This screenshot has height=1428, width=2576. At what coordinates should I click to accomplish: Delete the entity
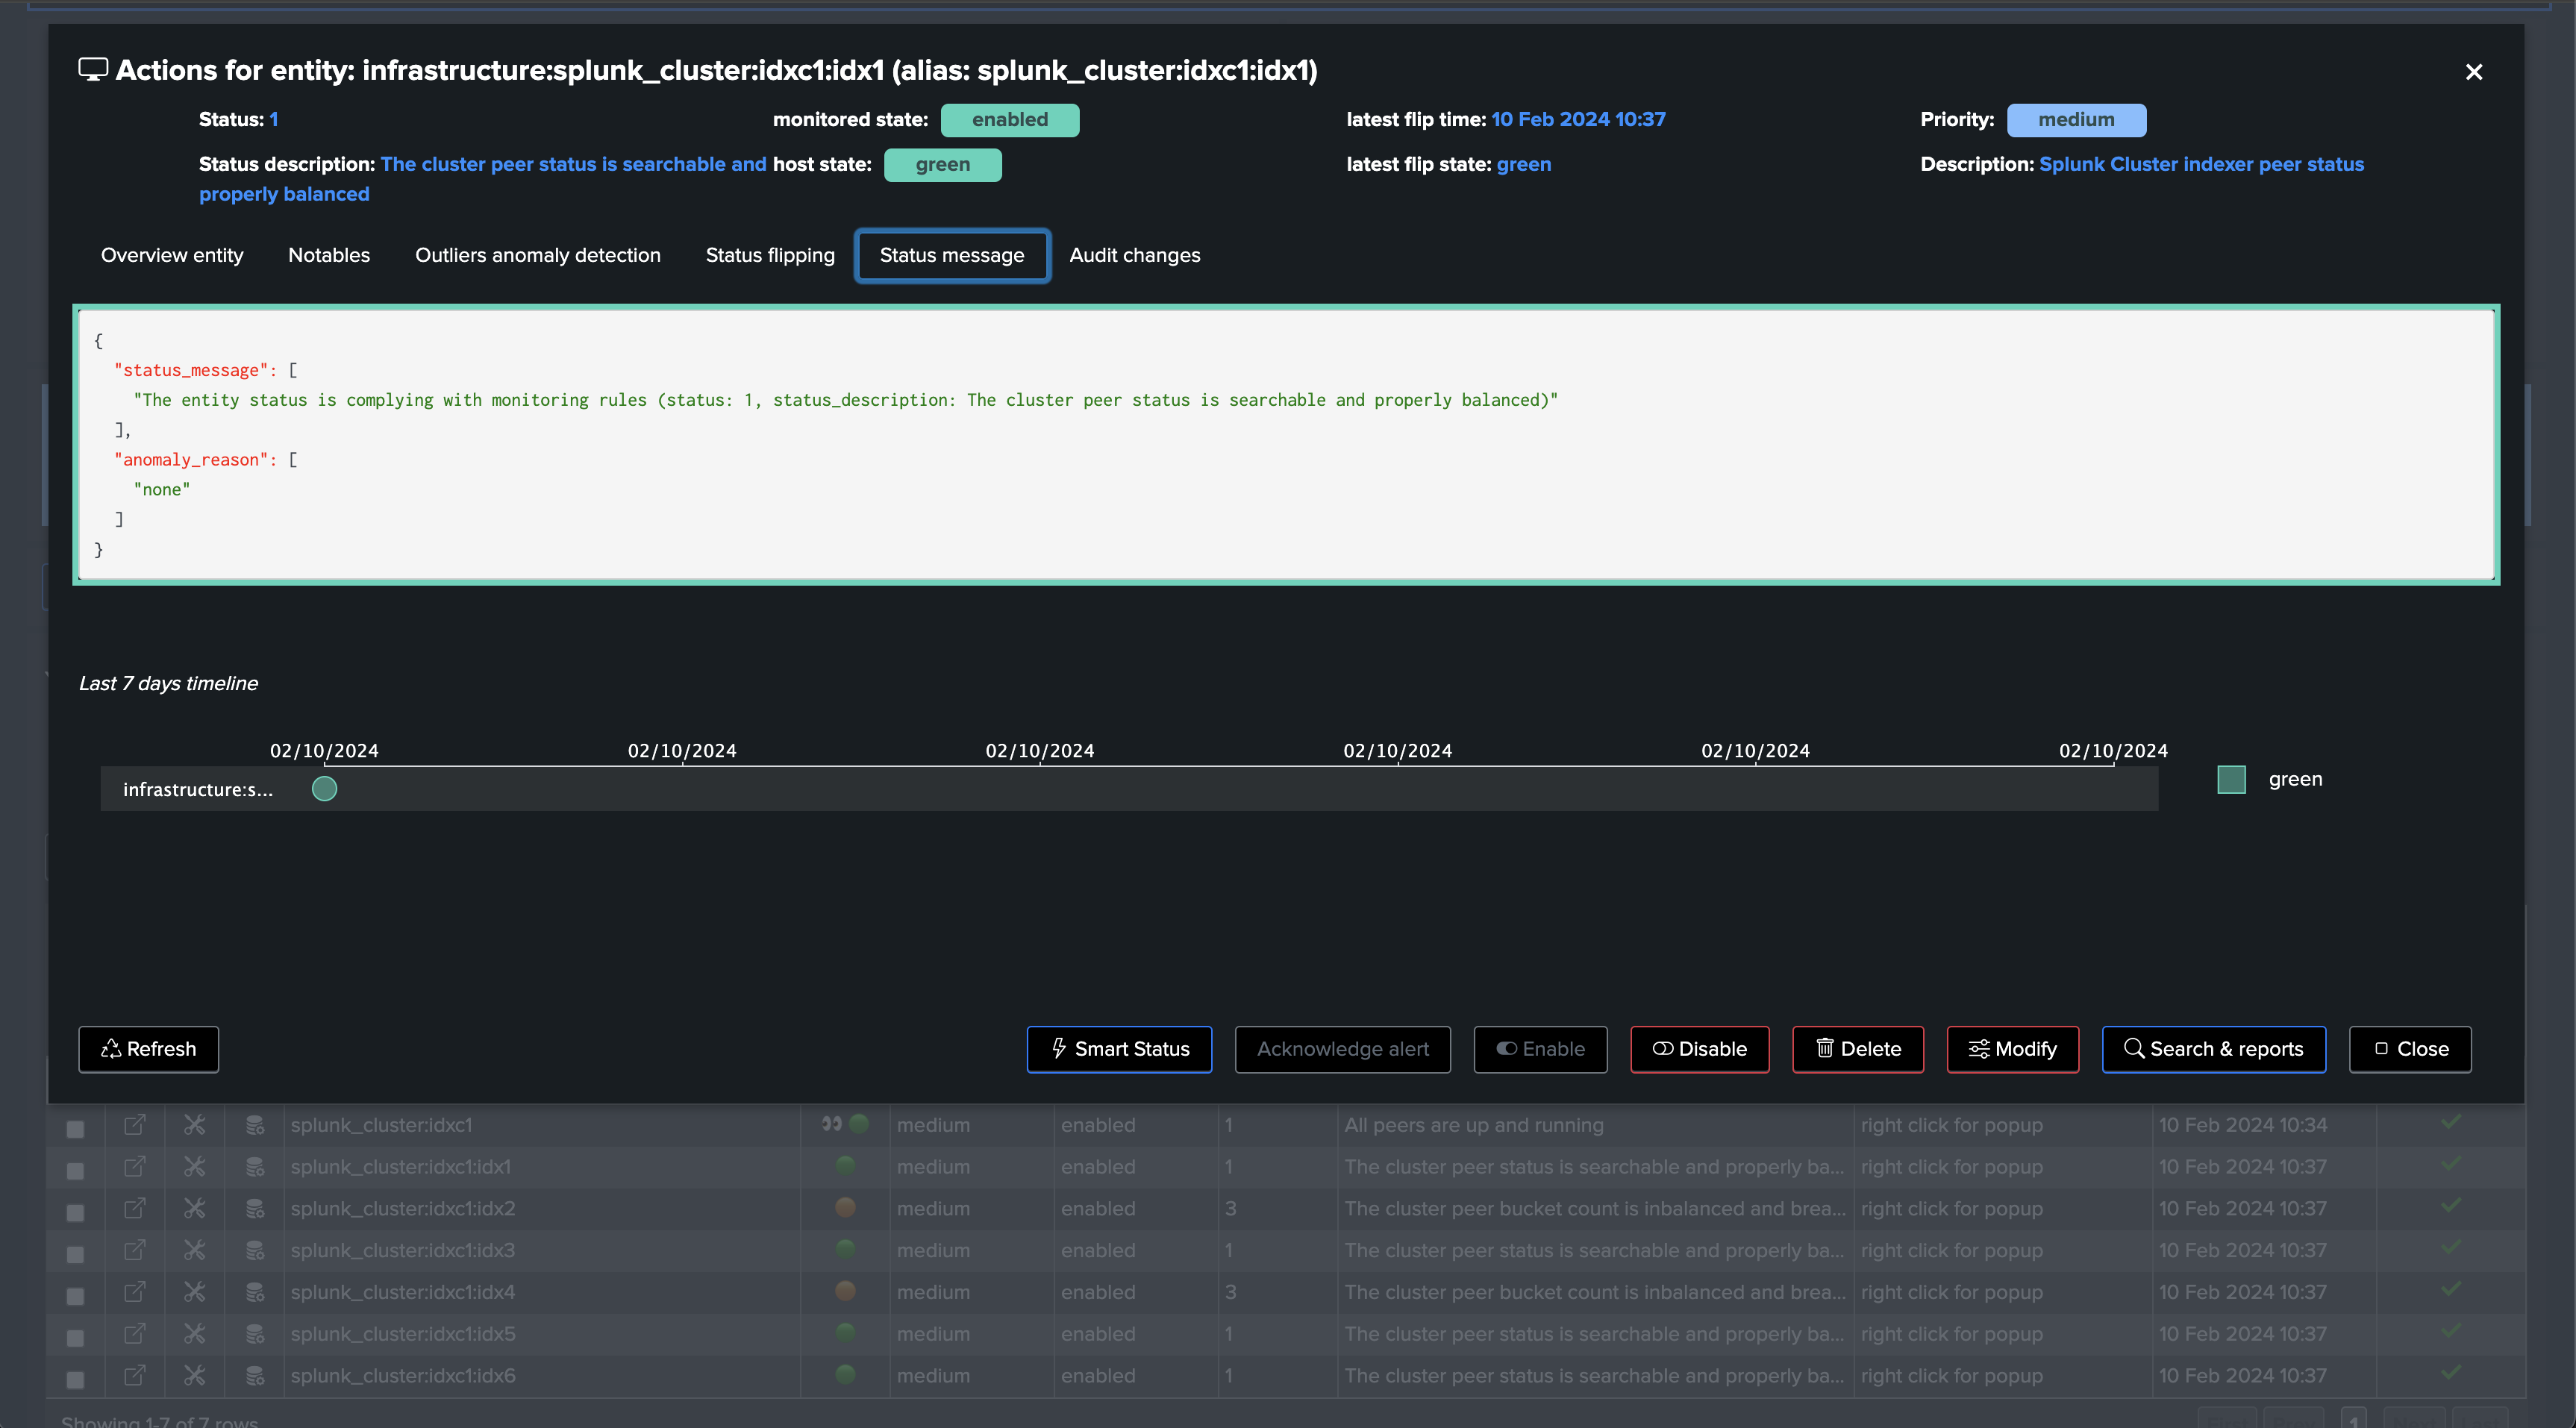click(1858, 1049)
